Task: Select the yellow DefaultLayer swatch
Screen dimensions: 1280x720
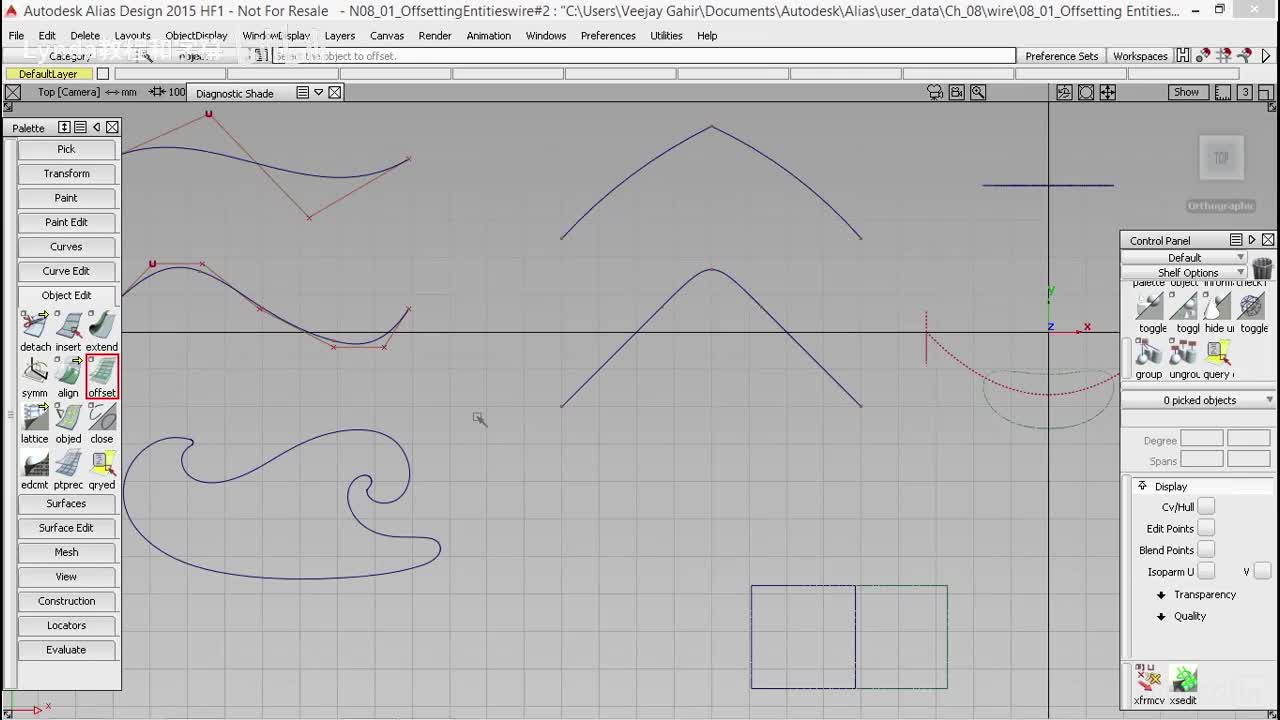Action: pyautogui.click(x=48, y=74)
